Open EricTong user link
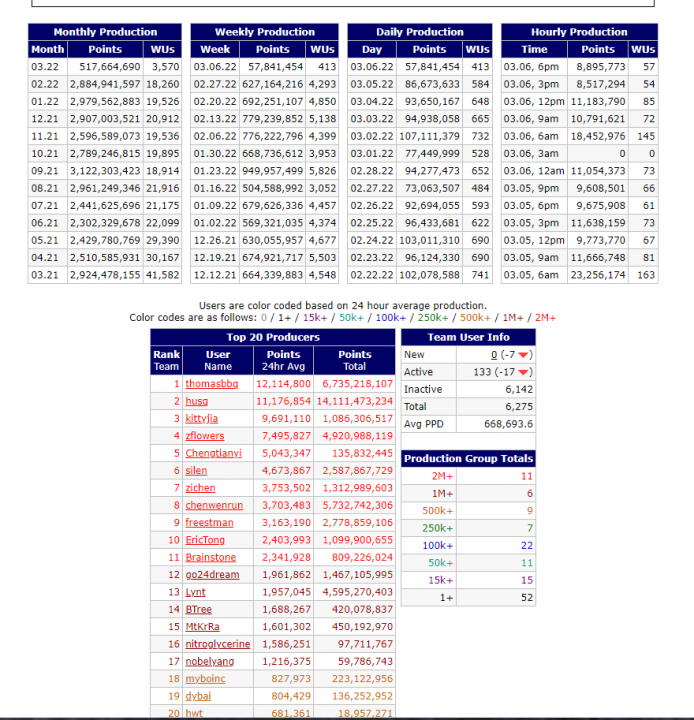 coord(205,540)
